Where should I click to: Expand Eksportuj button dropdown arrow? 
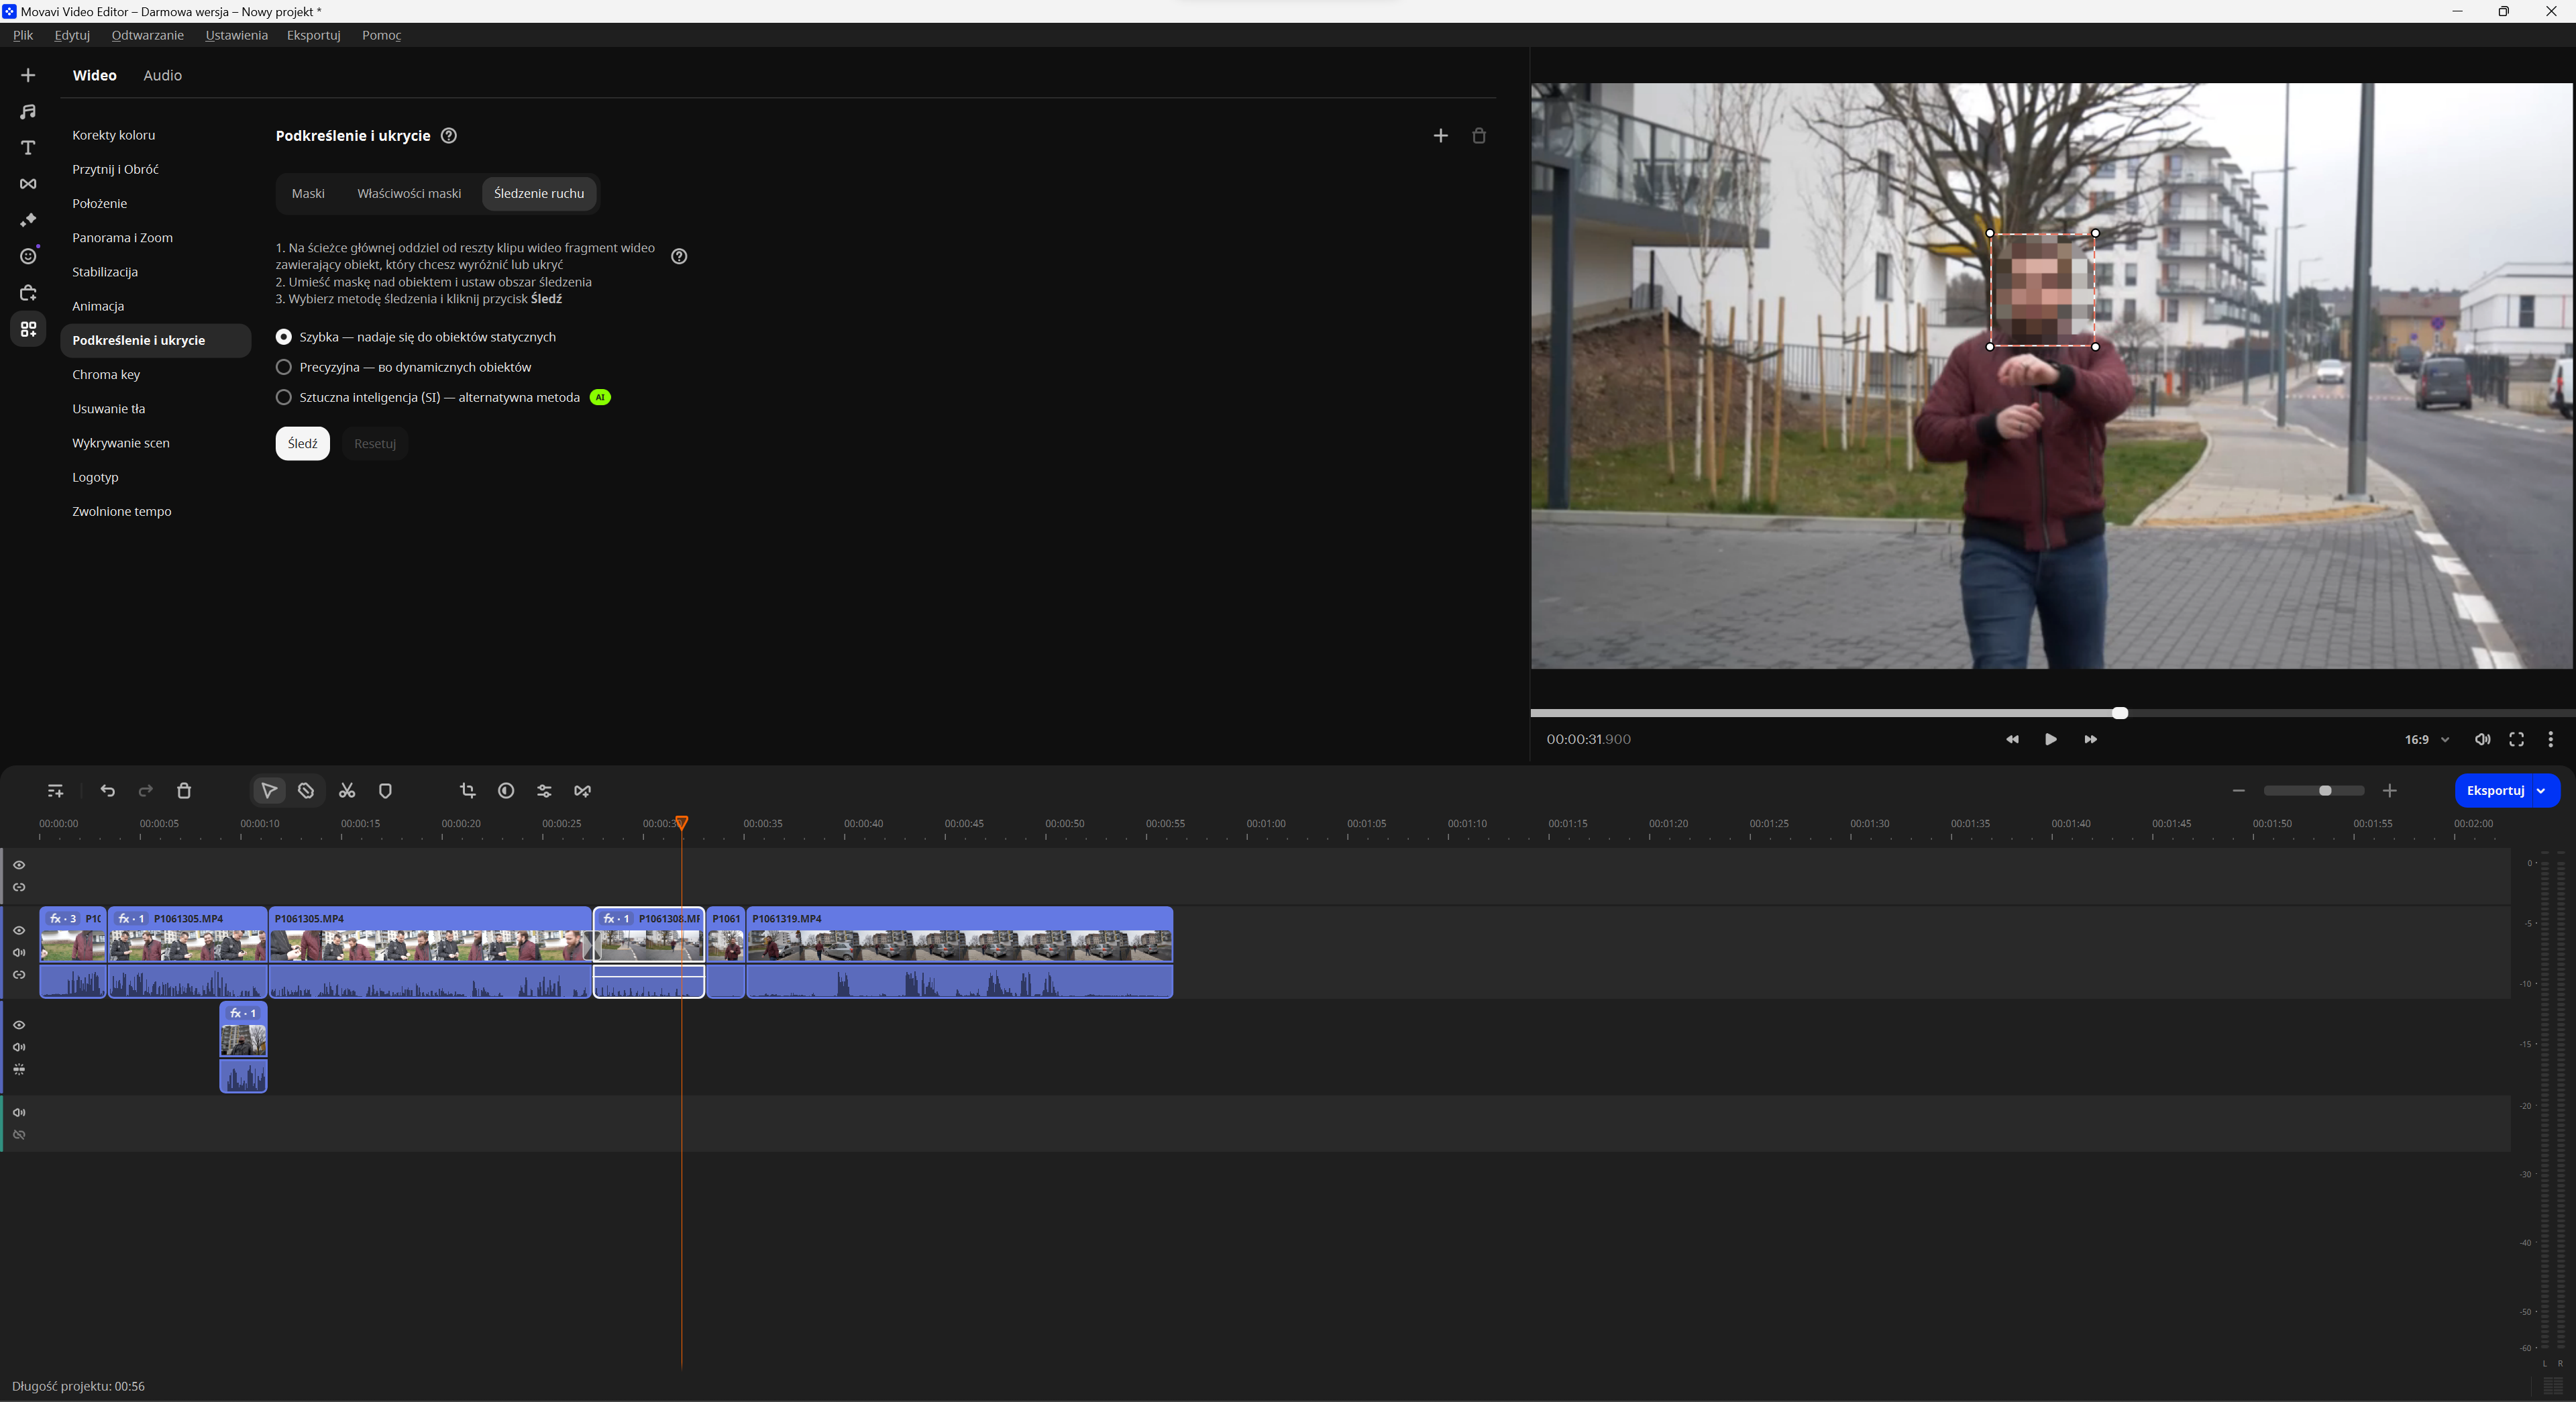[x=2541, y=791]
